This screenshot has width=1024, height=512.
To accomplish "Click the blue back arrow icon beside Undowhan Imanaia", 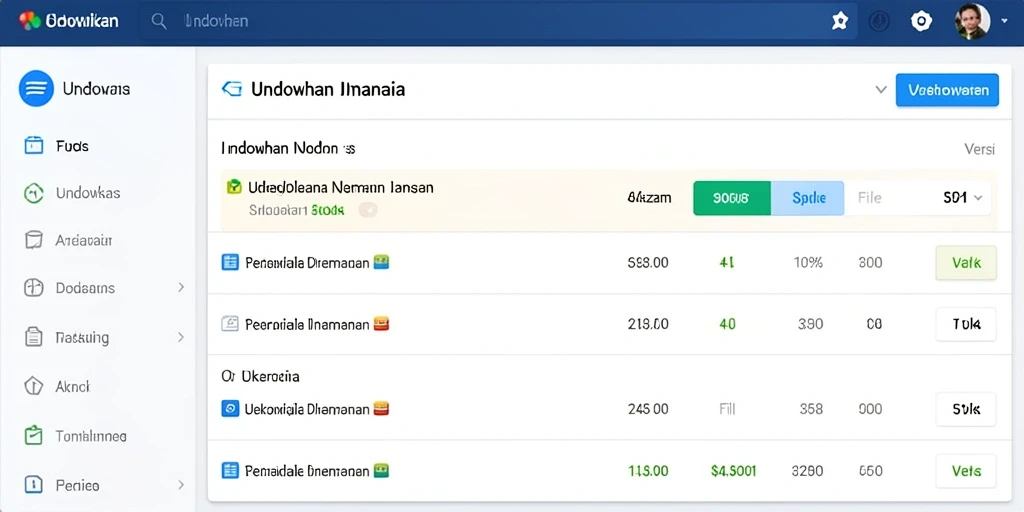I will point(232,89).
